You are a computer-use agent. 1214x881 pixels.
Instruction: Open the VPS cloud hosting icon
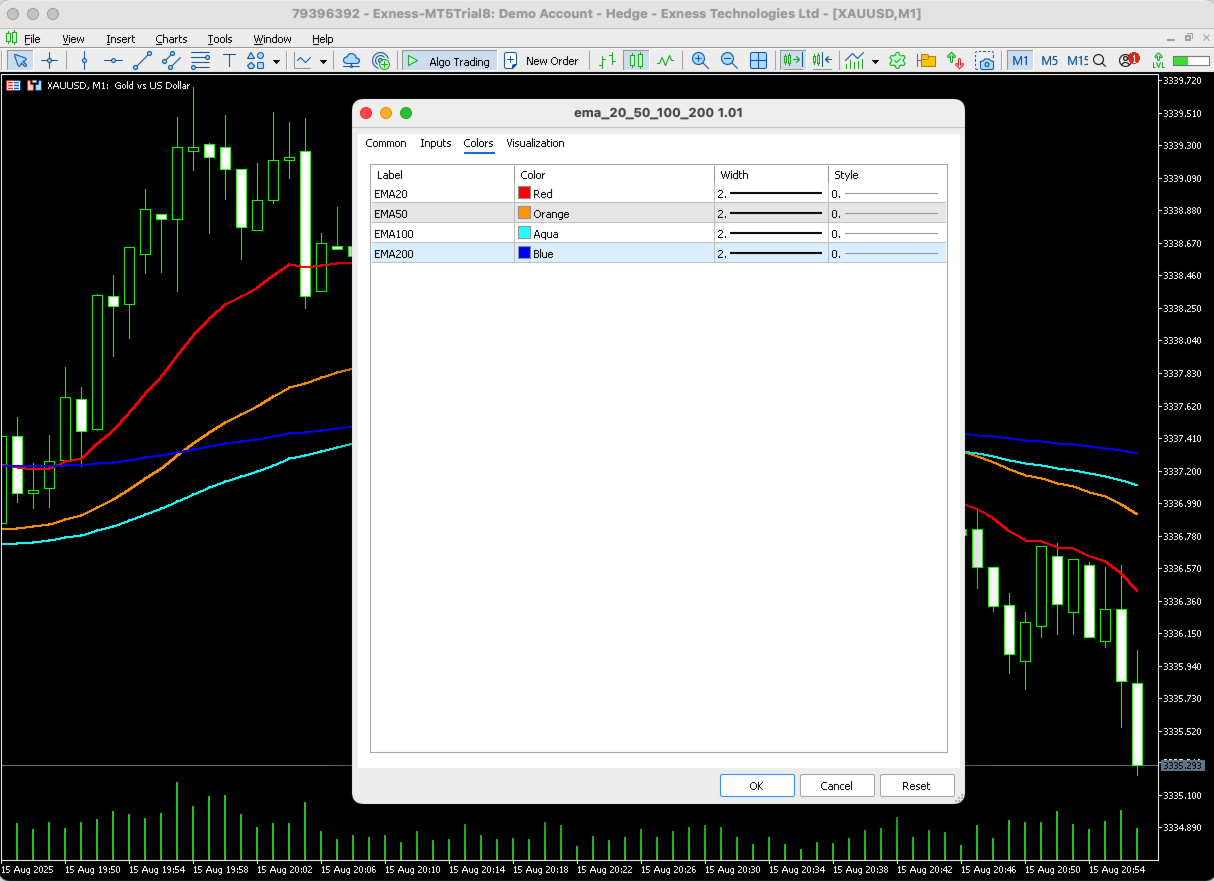(351, 61)
